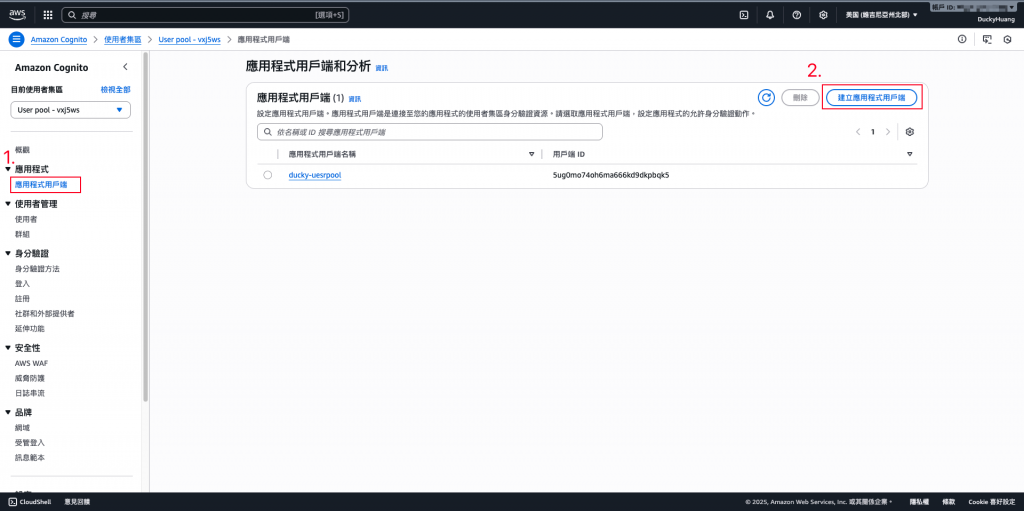Click the CloudShell icon in the footer
This screenshot has height=511, width=1024.
[x=12, y=502]
